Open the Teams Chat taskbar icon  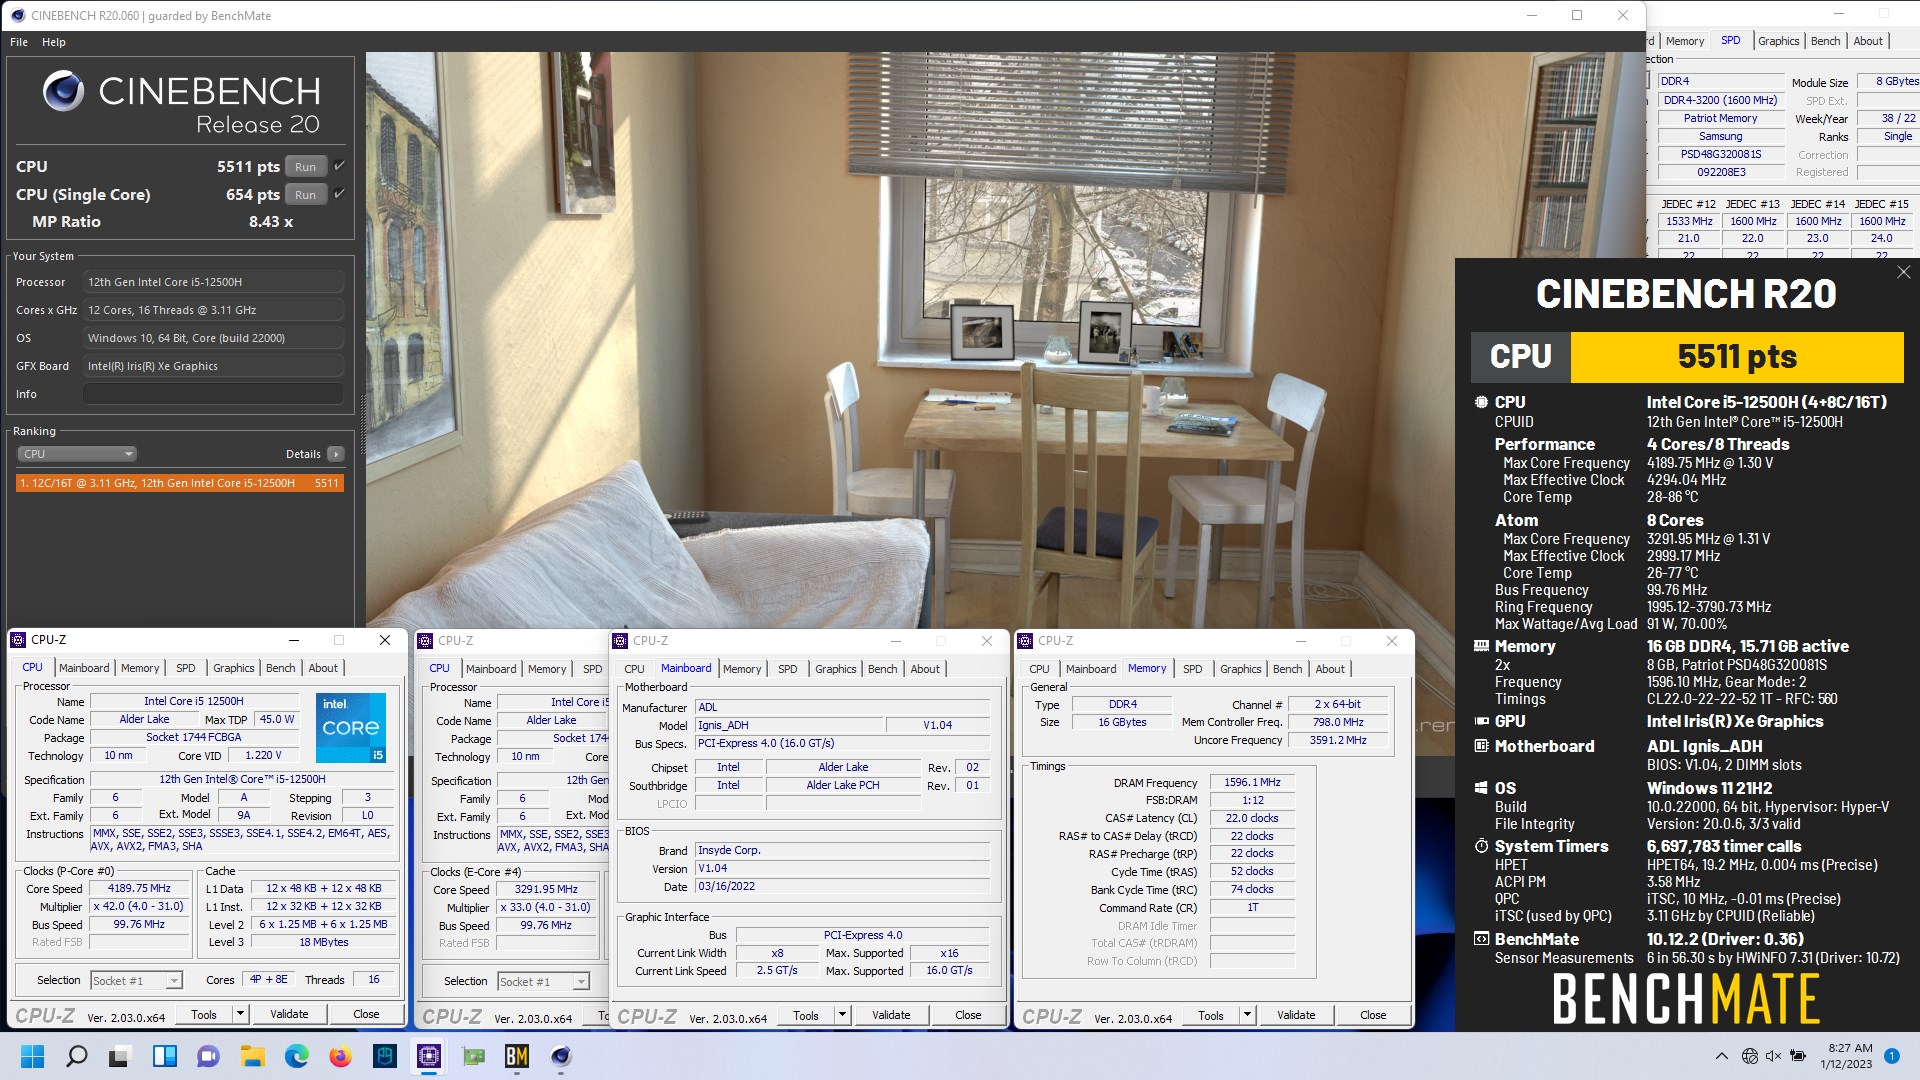pos(208,1056)
